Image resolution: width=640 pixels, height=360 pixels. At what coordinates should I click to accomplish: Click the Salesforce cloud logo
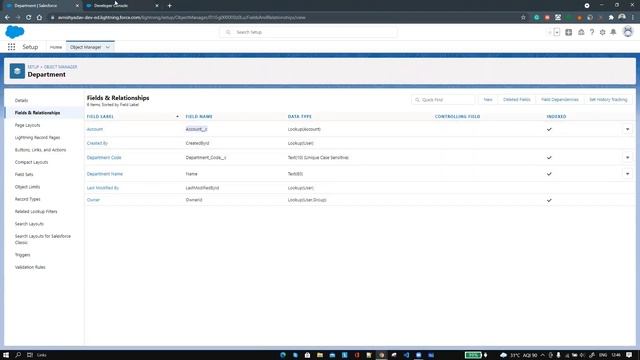click(x=15, y=32)
